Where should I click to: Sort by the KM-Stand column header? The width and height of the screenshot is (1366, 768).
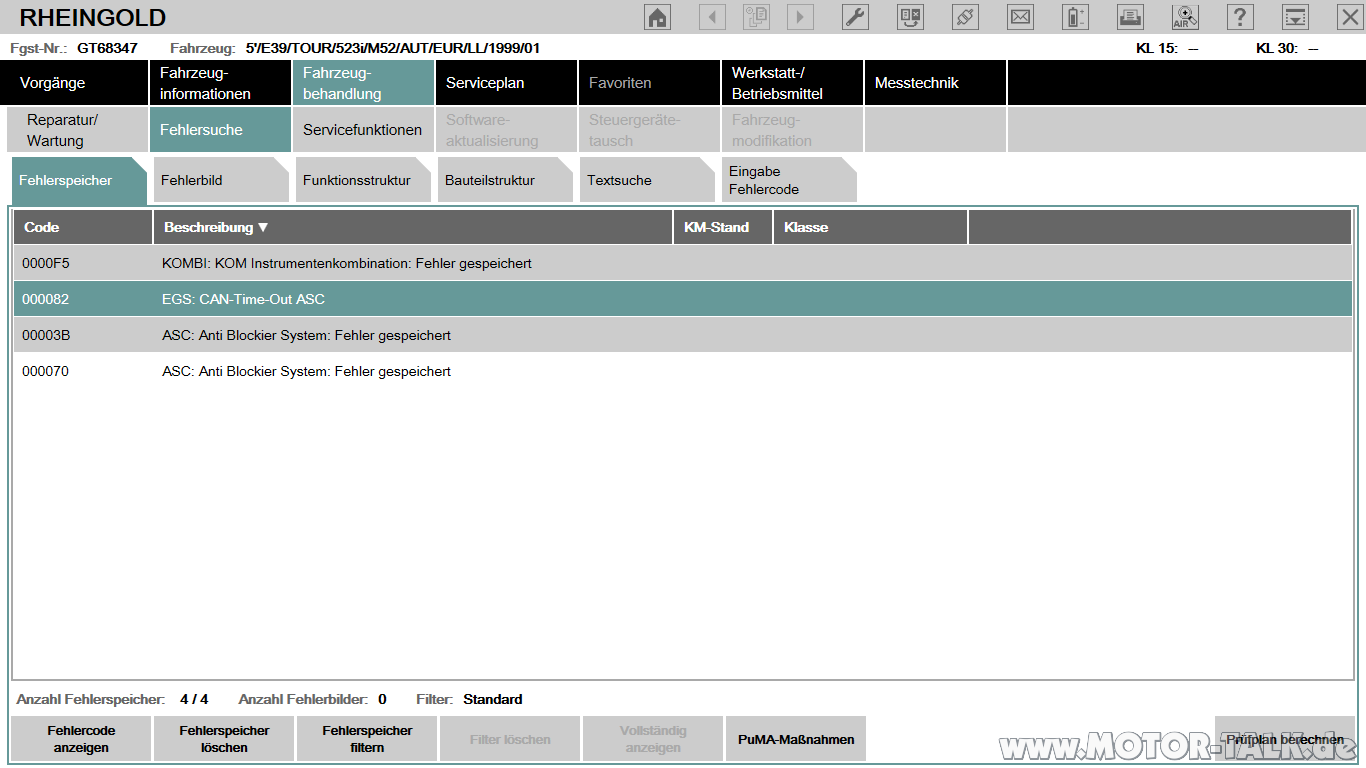[x=723, y=227]
